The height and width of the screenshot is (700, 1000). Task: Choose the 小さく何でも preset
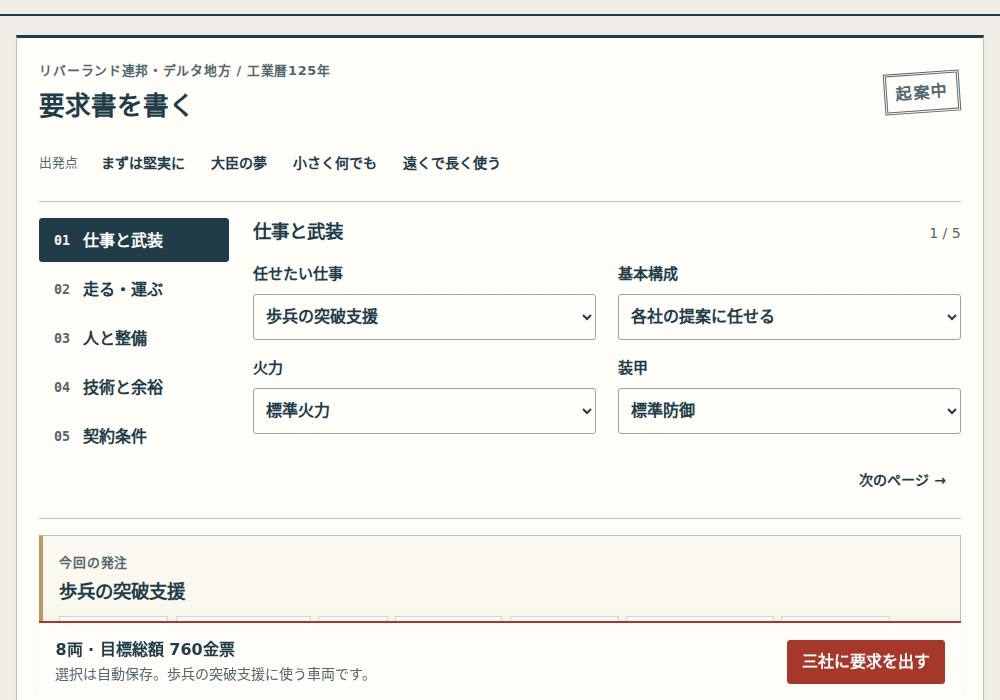334,163
